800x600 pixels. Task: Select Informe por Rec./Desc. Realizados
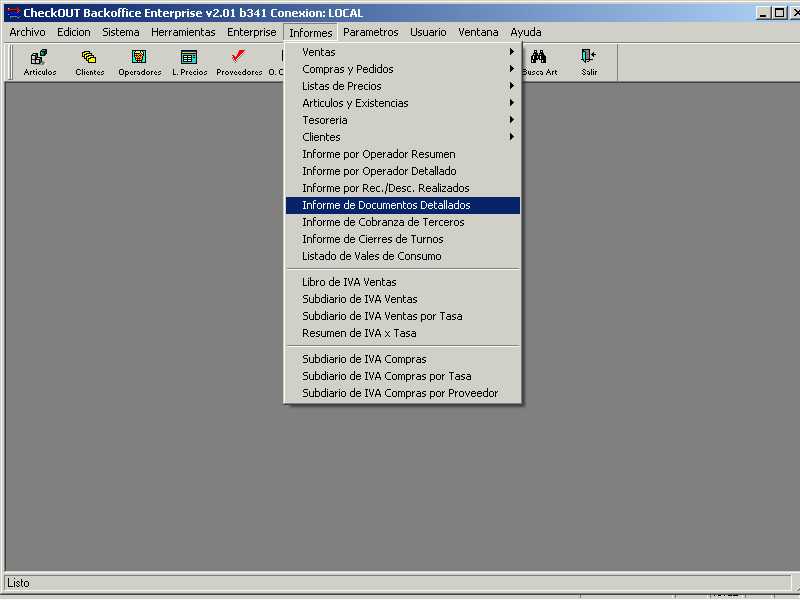[403, 188]
